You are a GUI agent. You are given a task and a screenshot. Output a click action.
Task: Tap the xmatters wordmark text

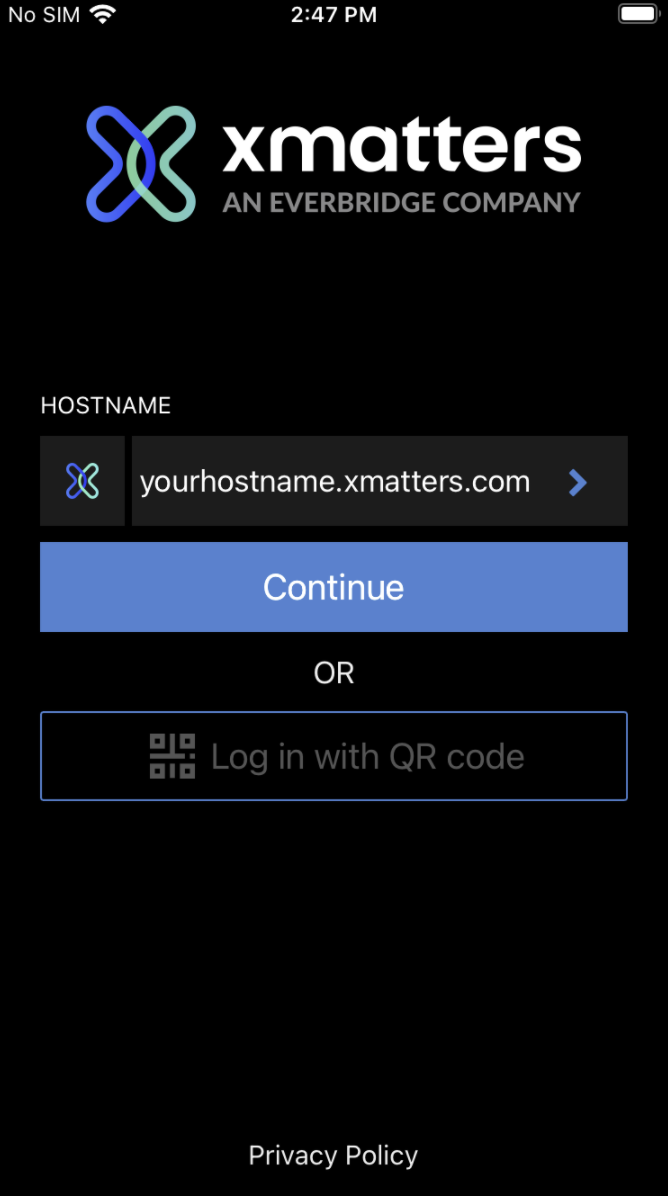[402, 148]
